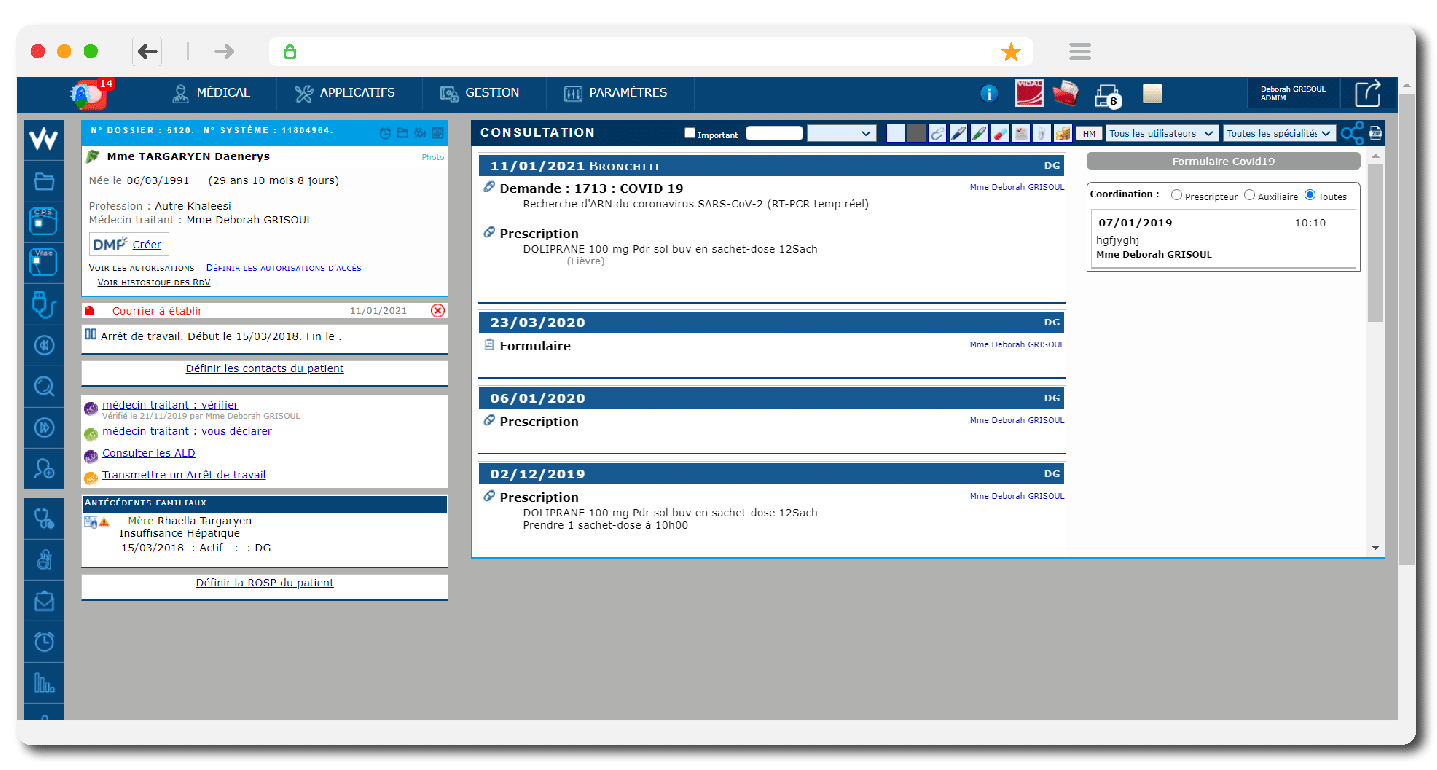The width and height of the screenshot is (1437, 770).
Task: Click the gold coins icon in toolbar
Action: click(x=1062, y=133)
